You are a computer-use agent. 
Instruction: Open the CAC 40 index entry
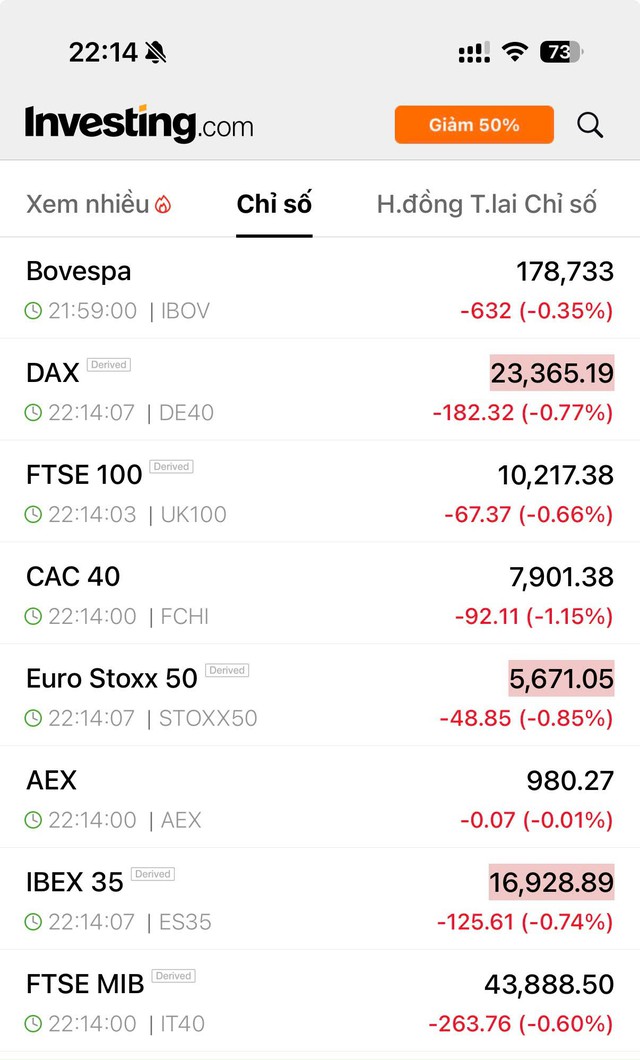72,577
